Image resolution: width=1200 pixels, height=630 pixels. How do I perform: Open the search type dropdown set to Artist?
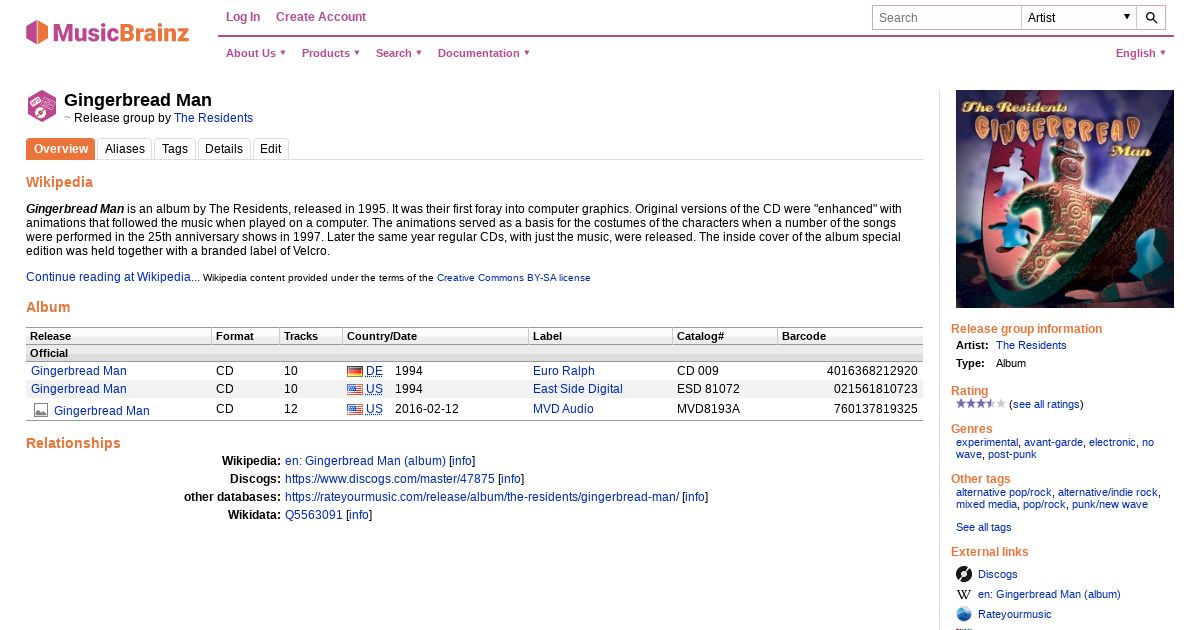tap(1079, 17)
